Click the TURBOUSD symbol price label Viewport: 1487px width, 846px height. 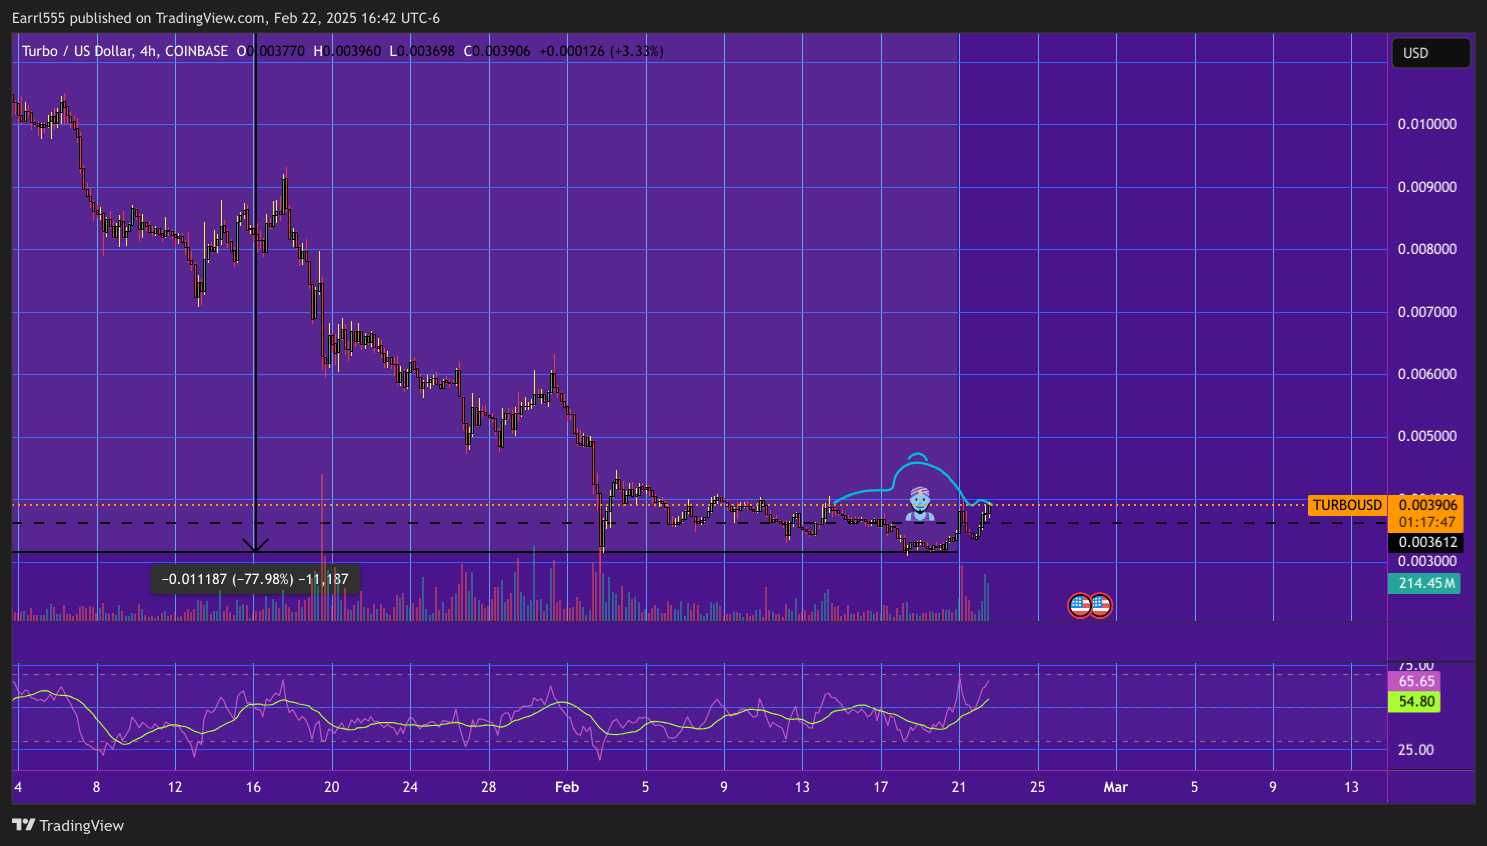[1347, 505]
